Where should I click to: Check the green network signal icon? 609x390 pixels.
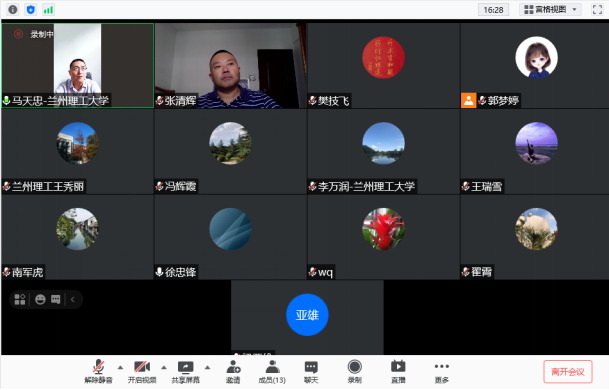tap(49, 9)
